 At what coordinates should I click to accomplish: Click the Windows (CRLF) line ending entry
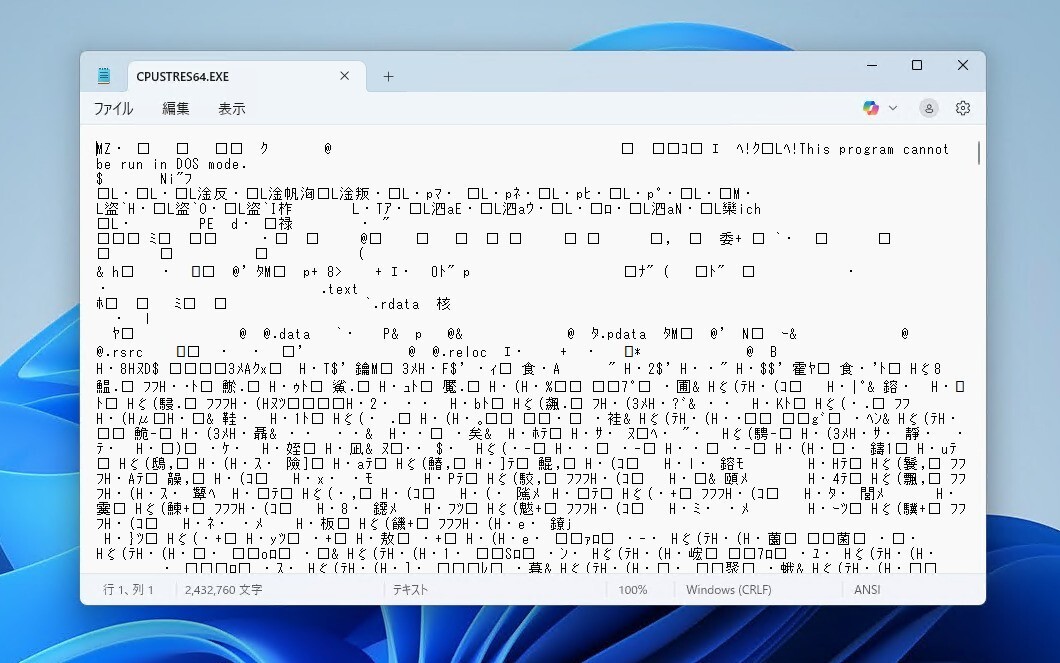tap(729, 589)
